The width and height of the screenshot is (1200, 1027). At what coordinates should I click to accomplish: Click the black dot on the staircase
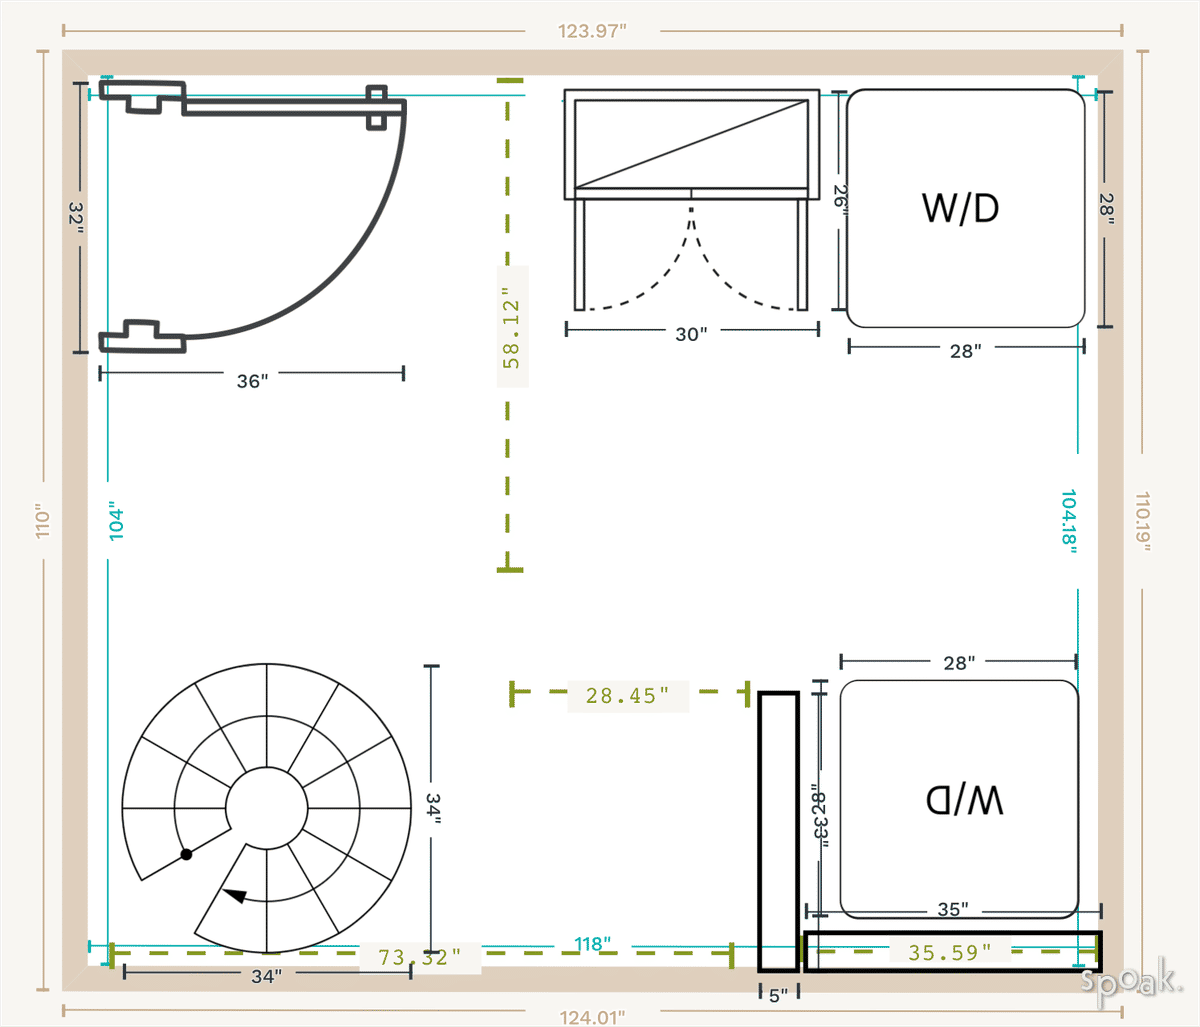tap(186, 854)
